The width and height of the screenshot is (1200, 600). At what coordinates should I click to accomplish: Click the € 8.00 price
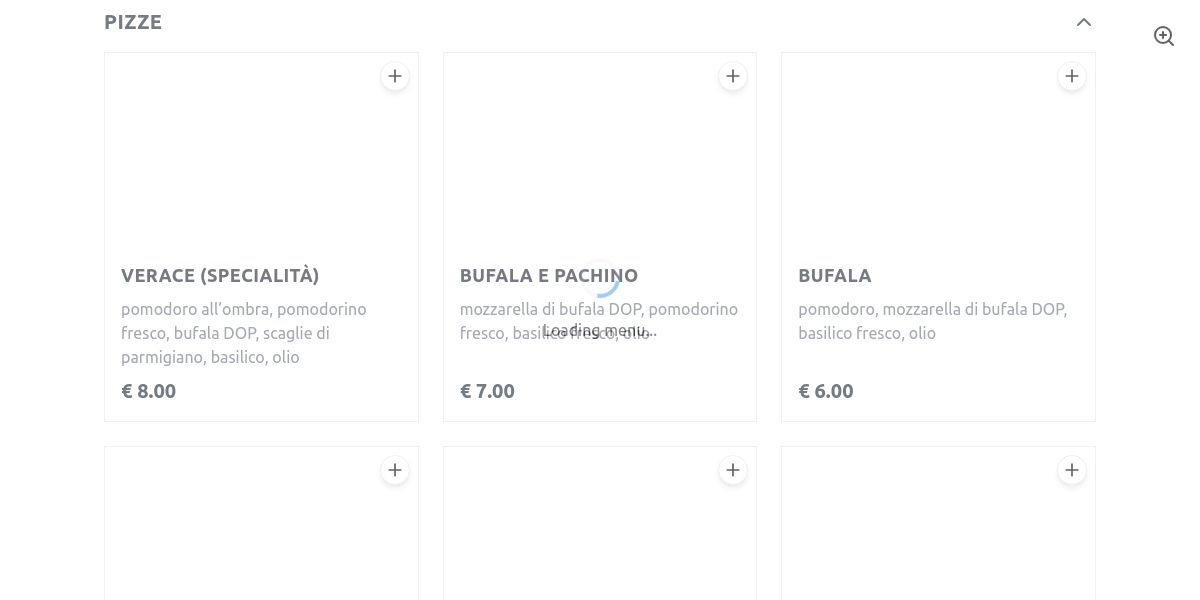tap(148, 391)
